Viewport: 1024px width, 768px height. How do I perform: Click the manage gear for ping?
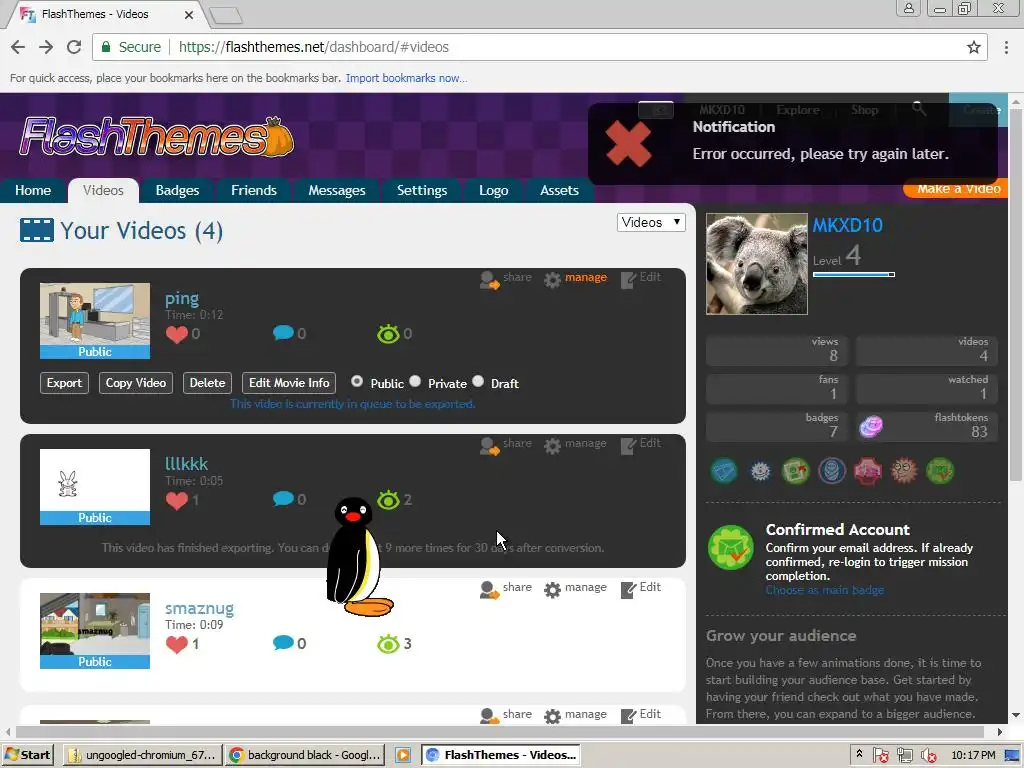click(552, 280)
